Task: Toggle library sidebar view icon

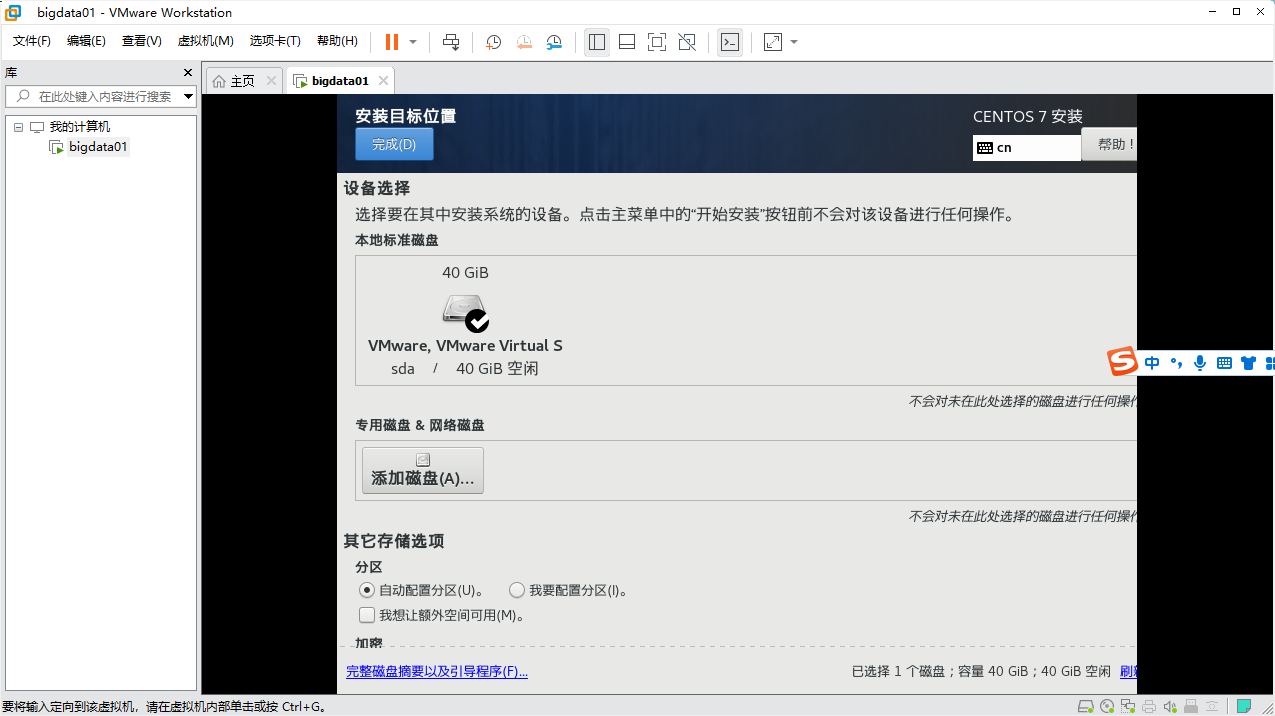Action: coord(597,42)
